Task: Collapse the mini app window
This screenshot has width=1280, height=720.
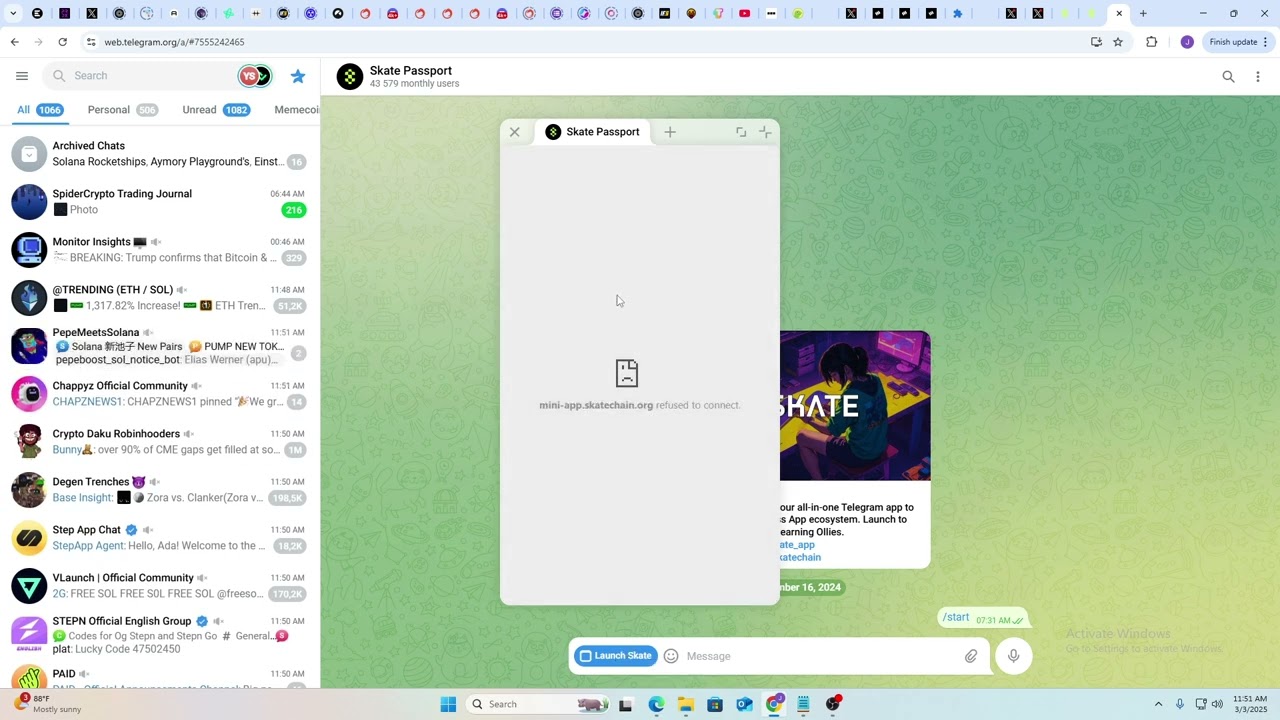Action: coord(765,132)
